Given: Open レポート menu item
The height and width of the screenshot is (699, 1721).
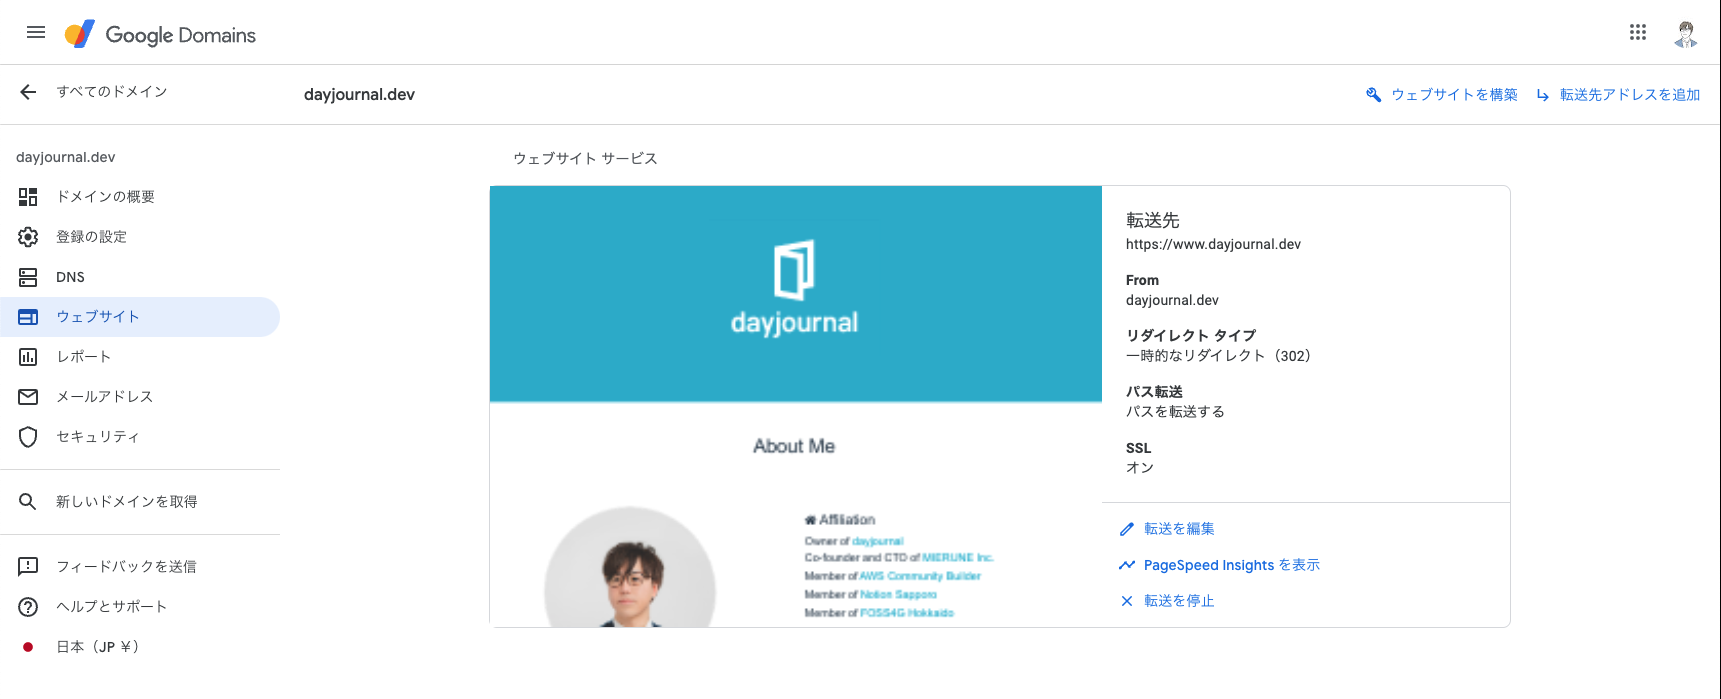Looking at the screenshot, I should 140,357.
